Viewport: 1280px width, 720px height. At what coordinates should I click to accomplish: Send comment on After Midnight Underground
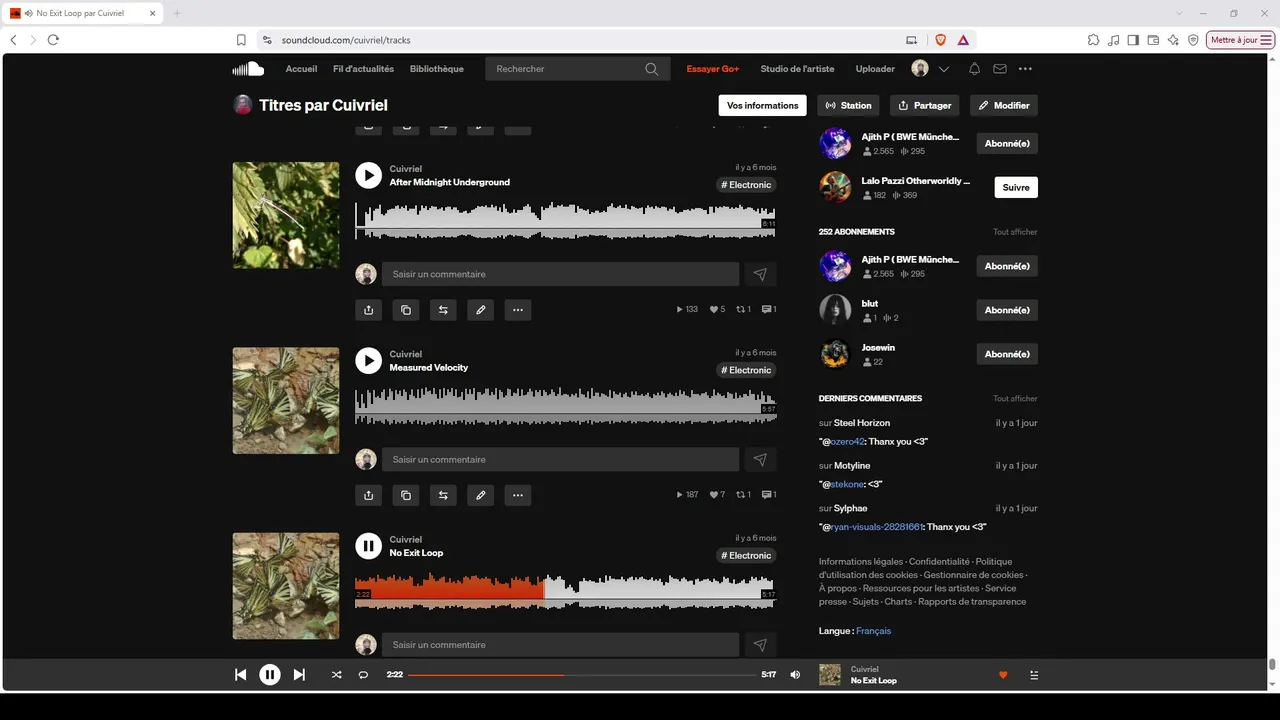[x=760, y=274]
